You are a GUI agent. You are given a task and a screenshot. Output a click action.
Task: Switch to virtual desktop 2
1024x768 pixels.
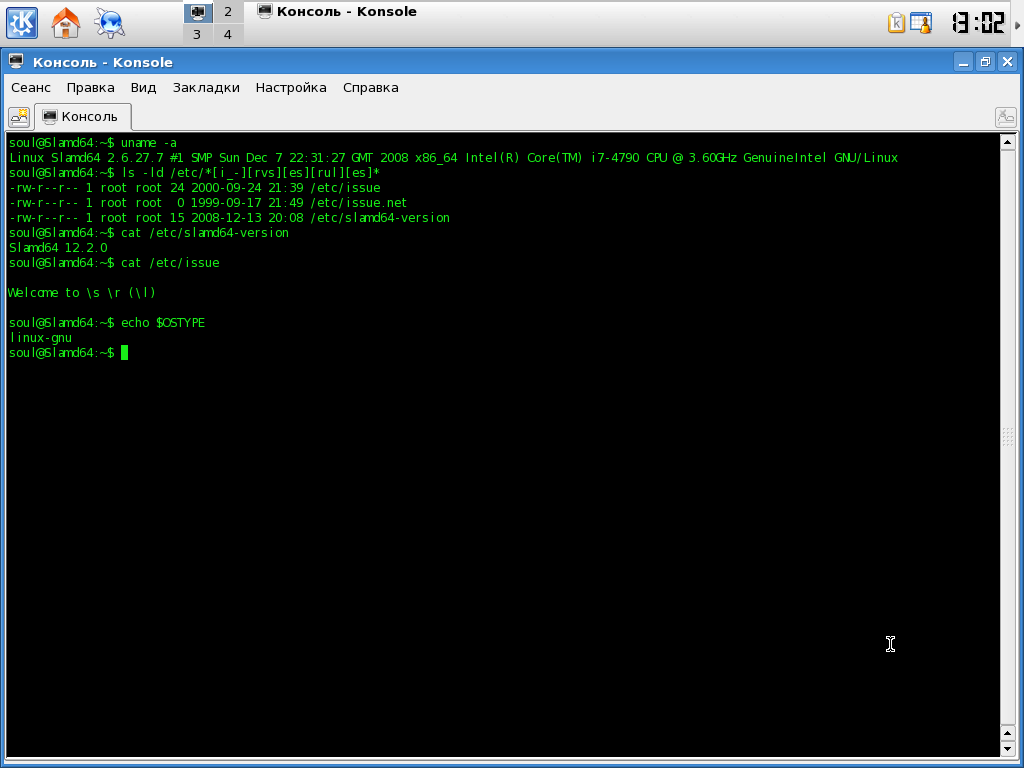(x=228, y=12)
